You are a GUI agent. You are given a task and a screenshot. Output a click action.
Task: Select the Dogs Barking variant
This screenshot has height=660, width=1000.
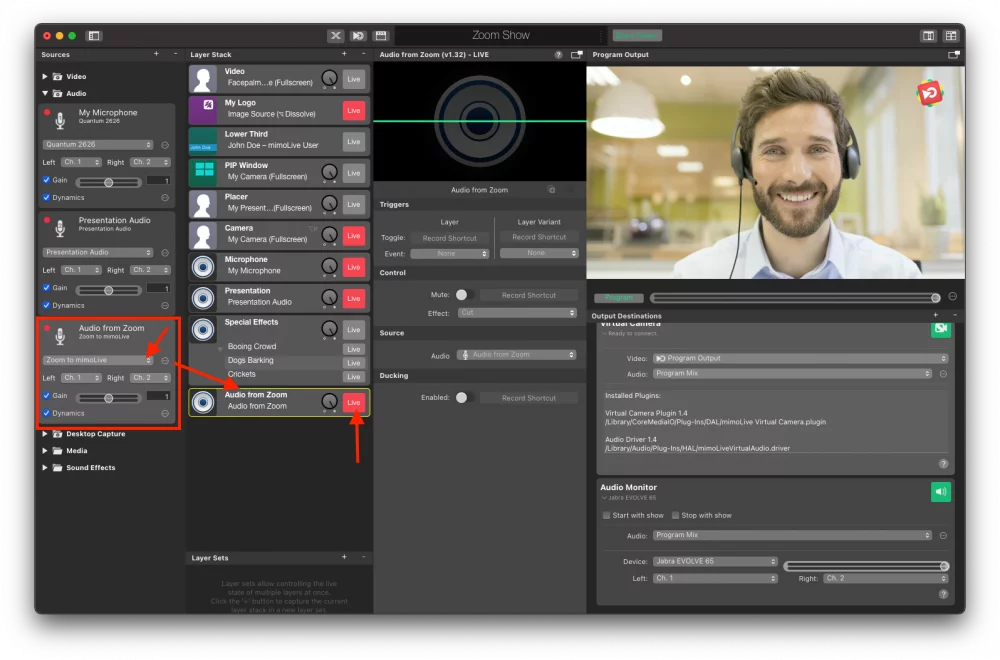(251, 360)
